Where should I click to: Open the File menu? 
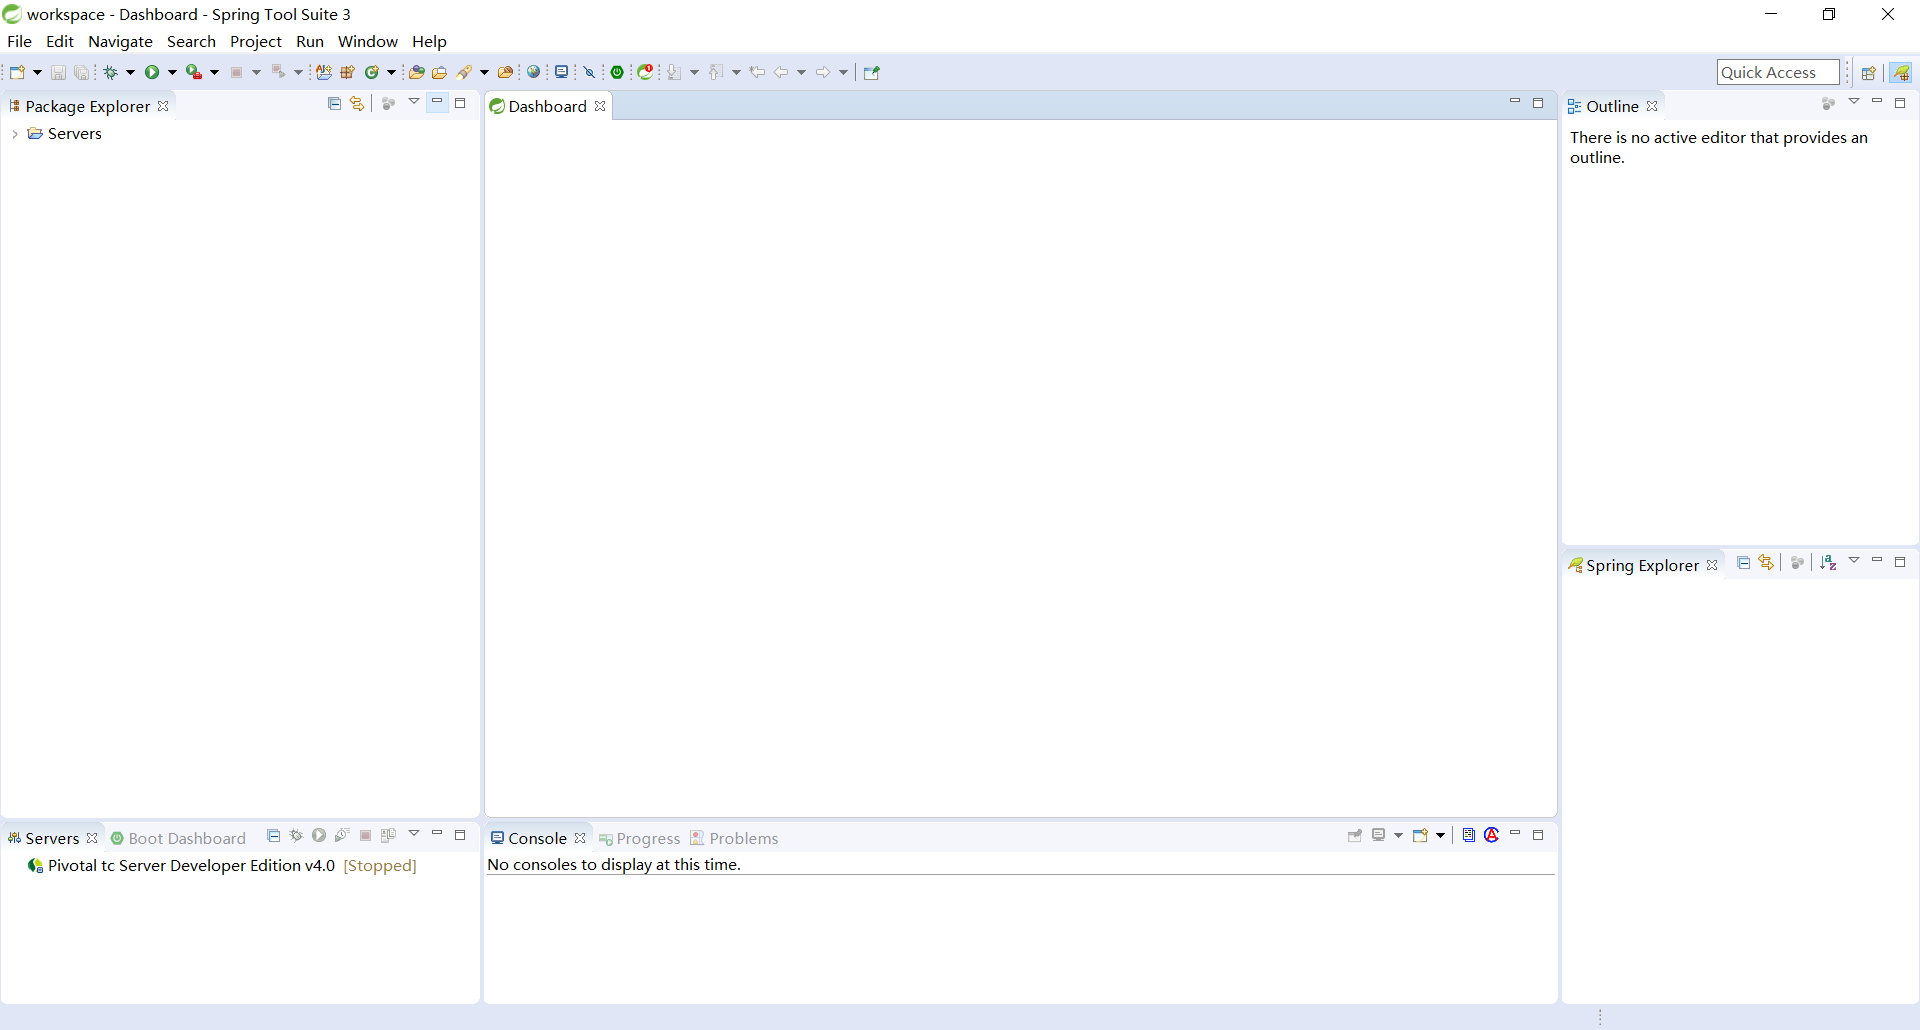click(19, 41)
